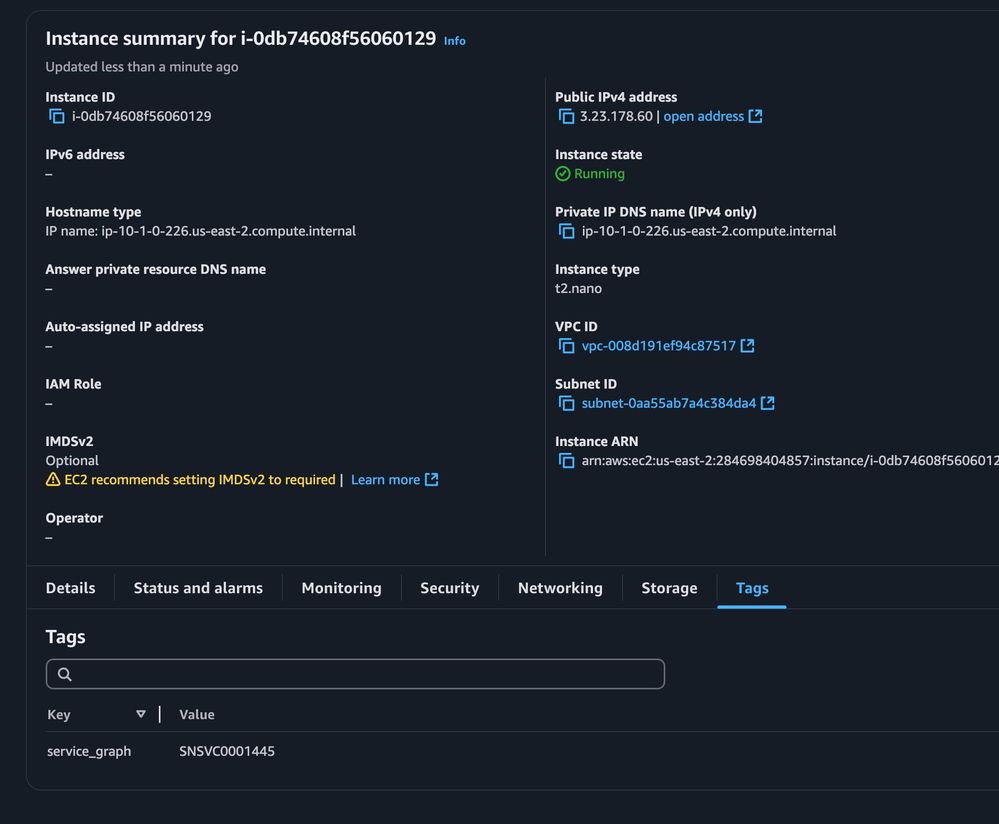Open the vpc-008d191ef94c87517 link
This screenshot has height=824, width=999.
pyautogui.click(x=660, y=346)
